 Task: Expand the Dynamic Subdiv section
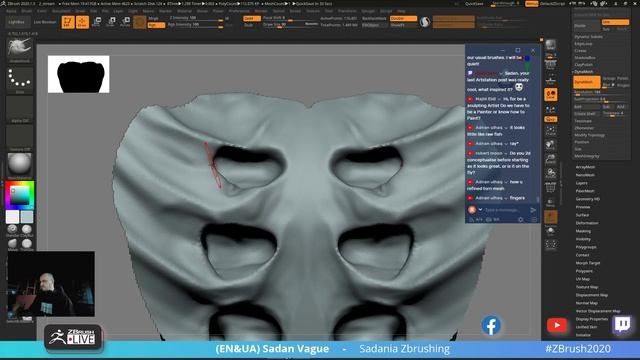point(589,37)
